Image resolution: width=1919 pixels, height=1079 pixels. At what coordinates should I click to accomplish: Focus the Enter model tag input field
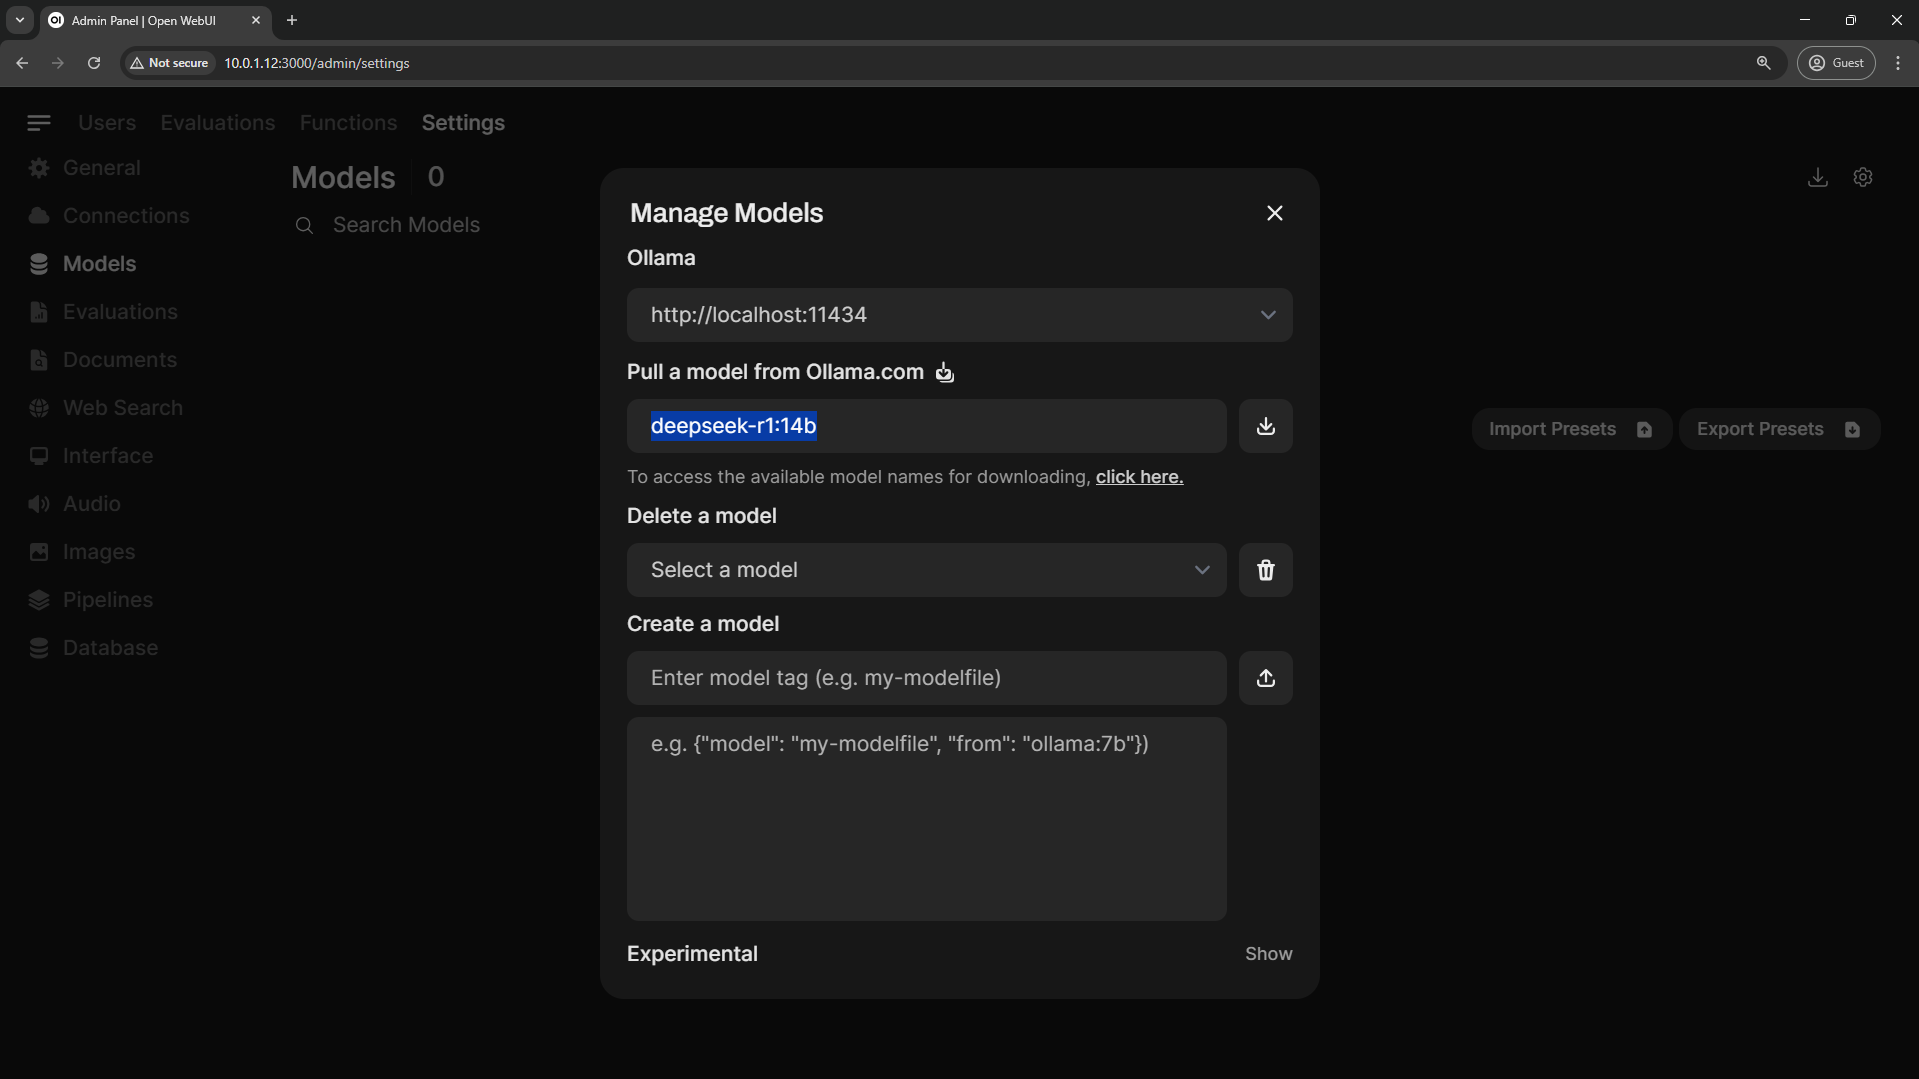point(926,678)
